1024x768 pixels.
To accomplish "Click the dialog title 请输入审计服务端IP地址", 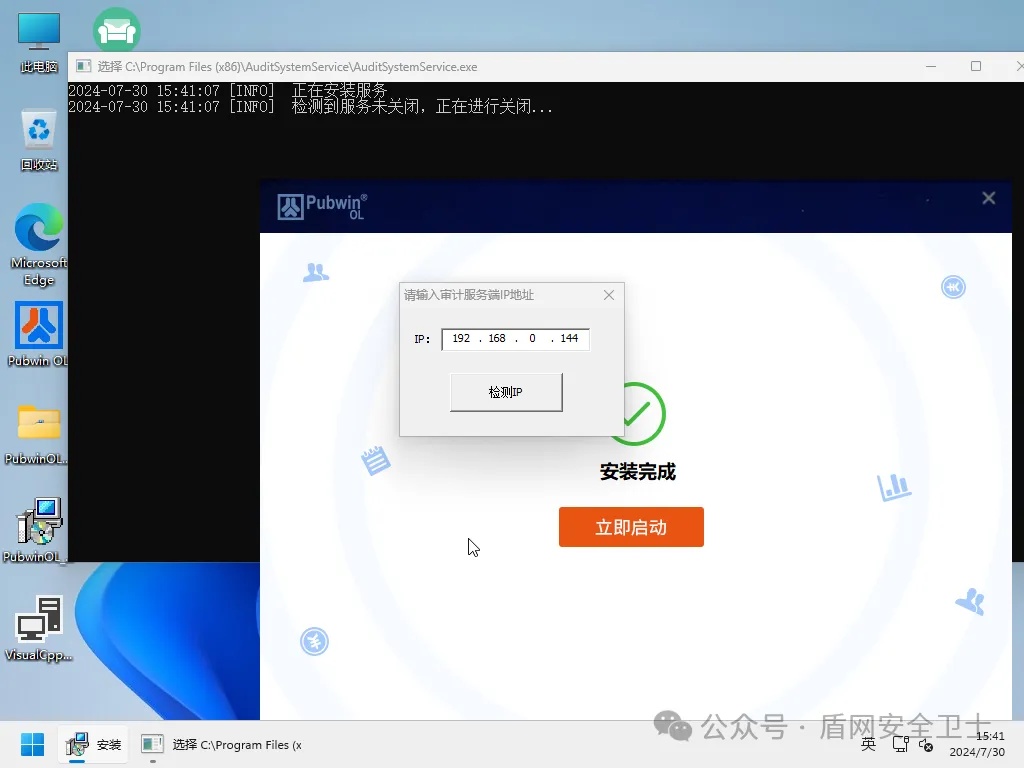I will (x=469, y=295).
